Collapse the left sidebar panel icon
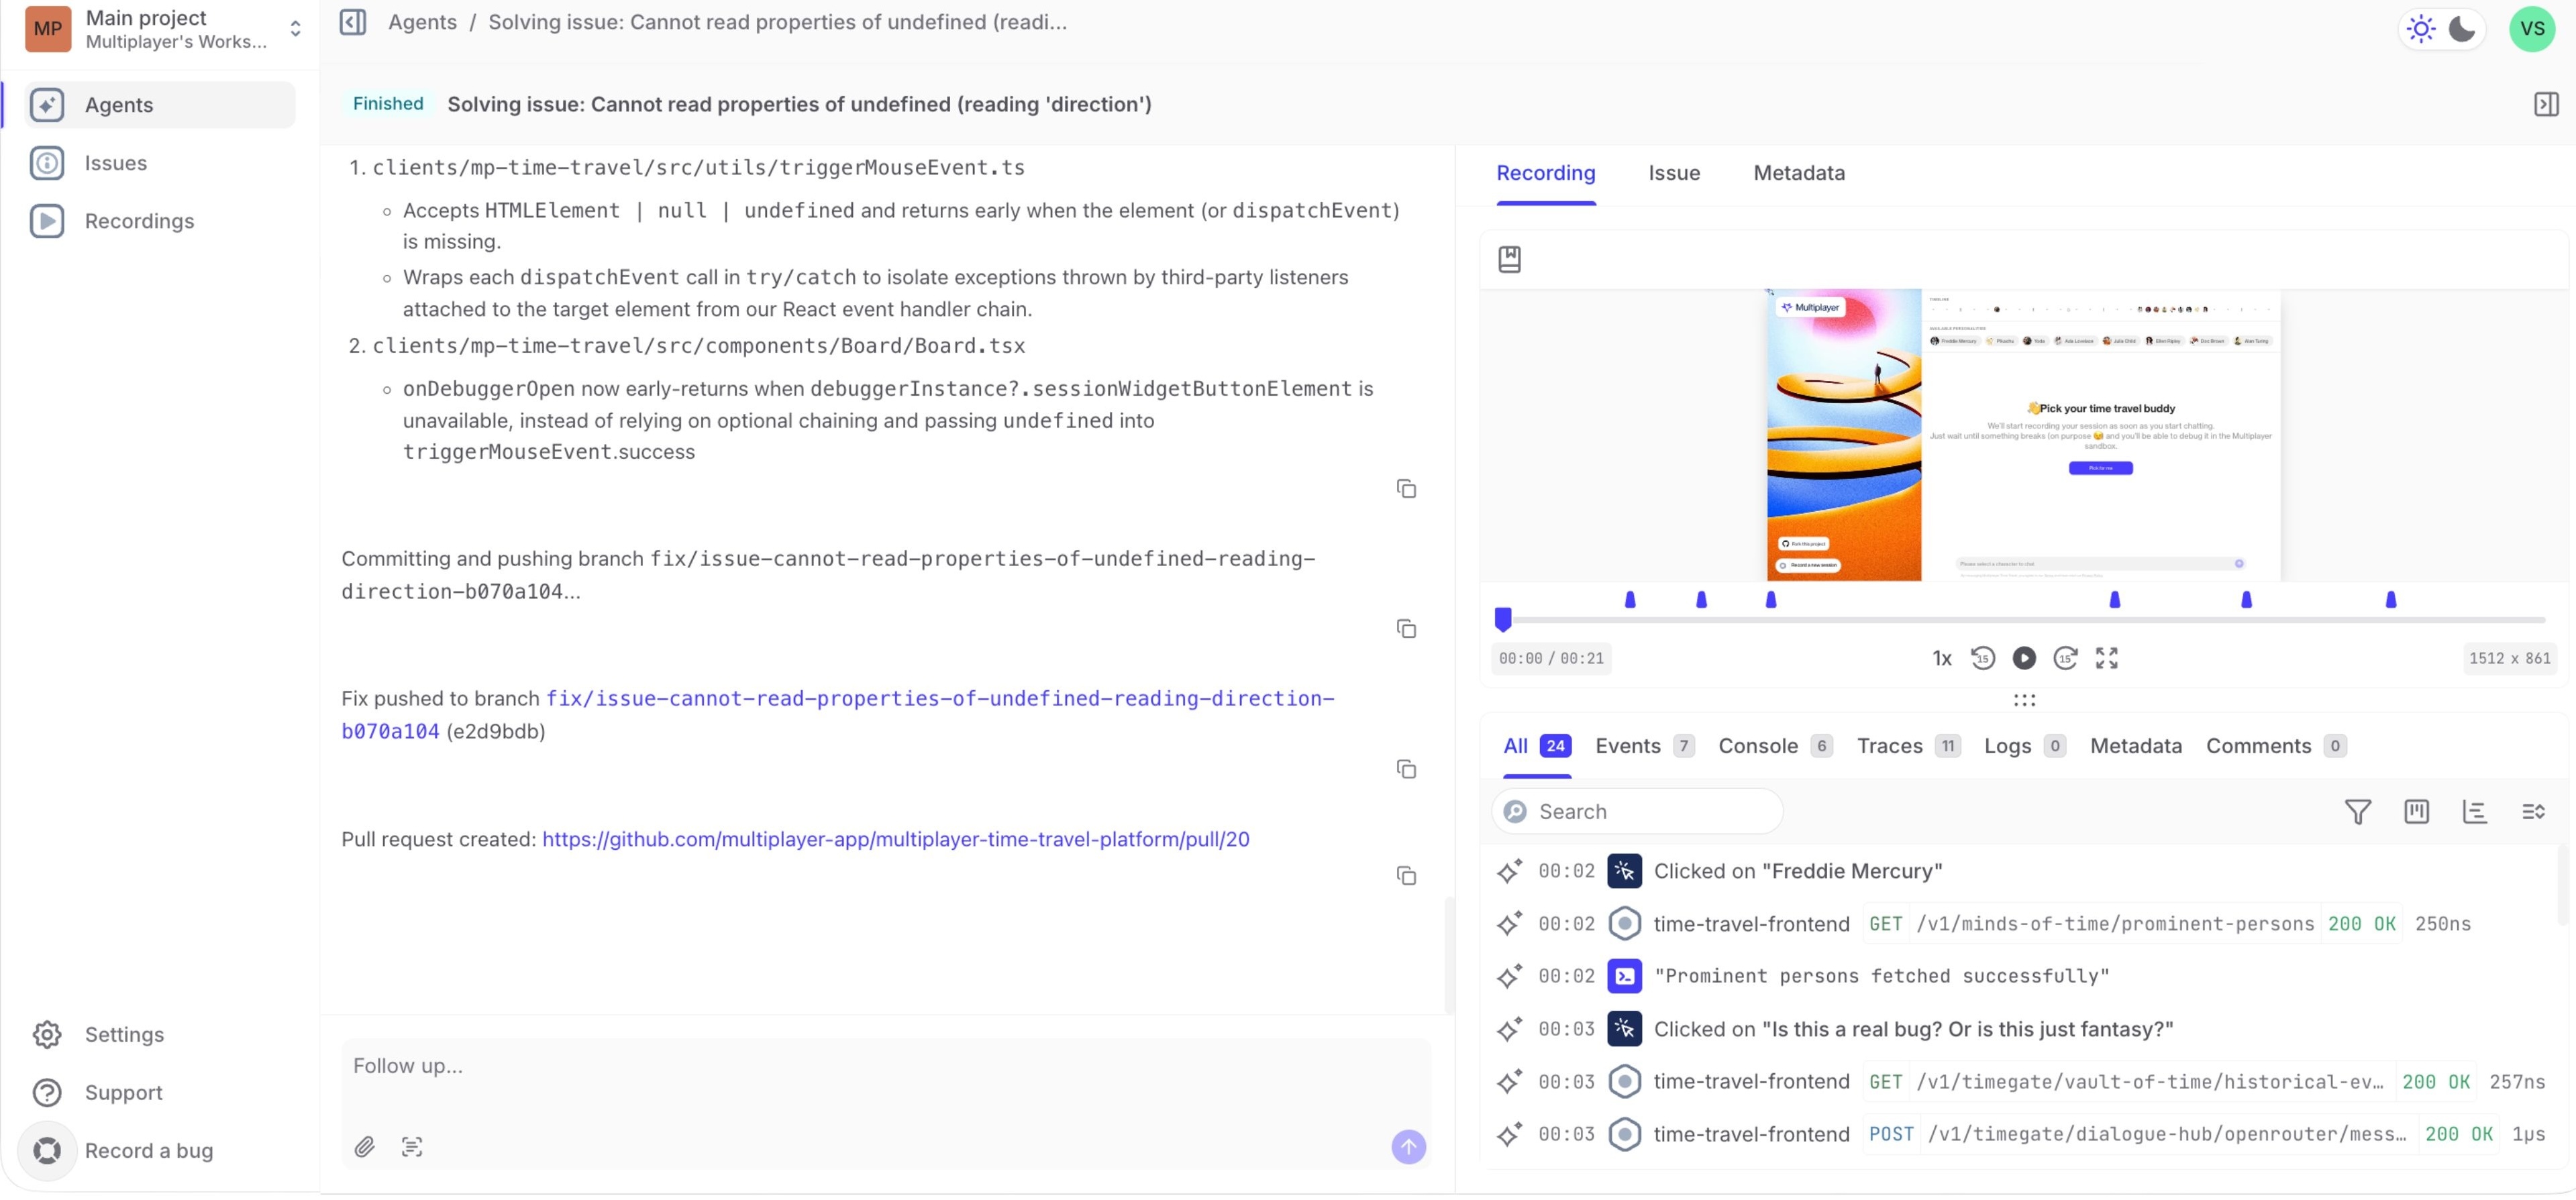Image resolution: width=2576 pixels, height=1200 pixels. (353, 22)
